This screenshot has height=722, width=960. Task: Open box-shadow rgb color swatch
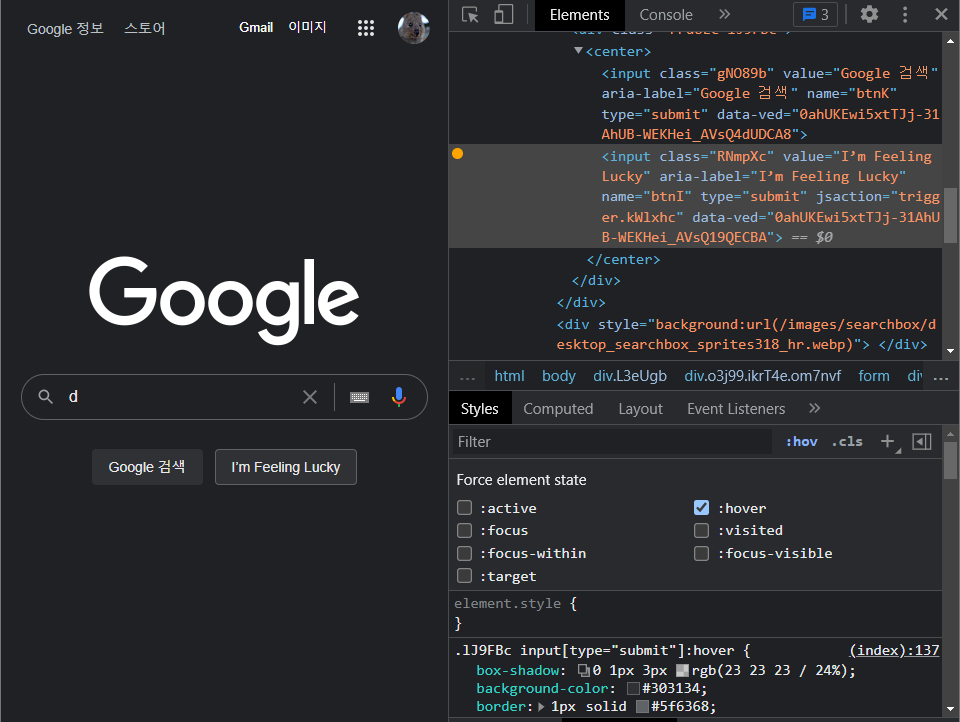click(682, 671)
